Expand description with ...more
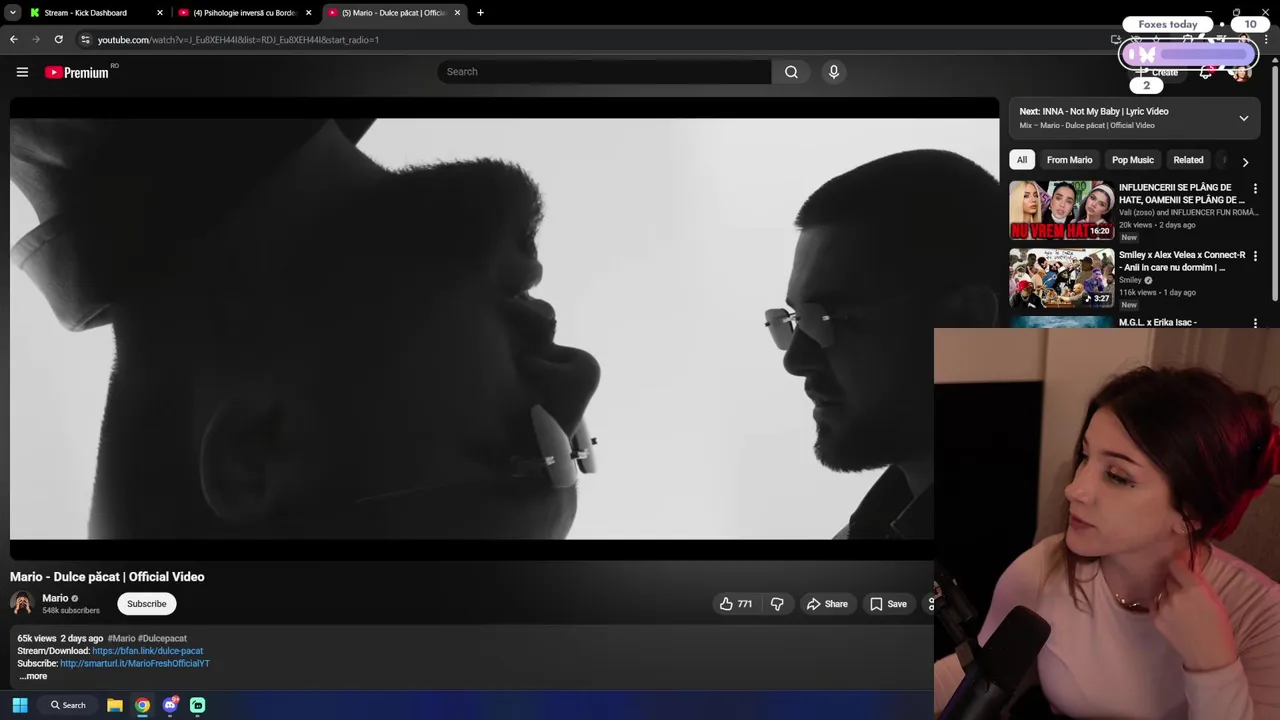Image resolution: width=1280 pixels, height=720 pixels. tap(33, 676)
